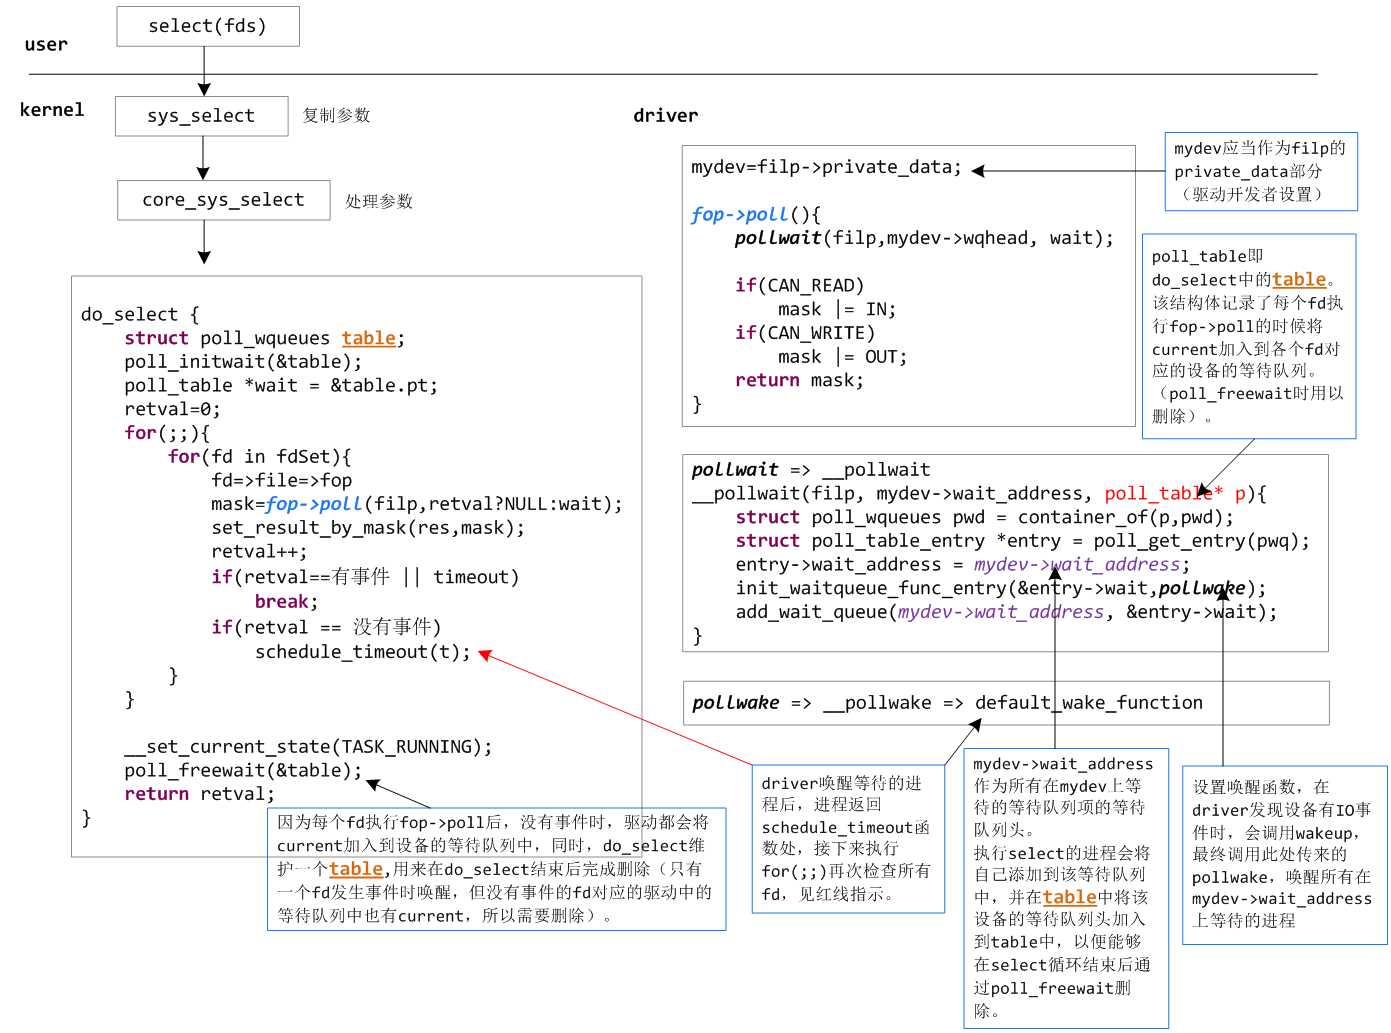Select the pollwake default_wake_function box
Viewport: 1391px width, 1033px height.
tap(1005, 703)
